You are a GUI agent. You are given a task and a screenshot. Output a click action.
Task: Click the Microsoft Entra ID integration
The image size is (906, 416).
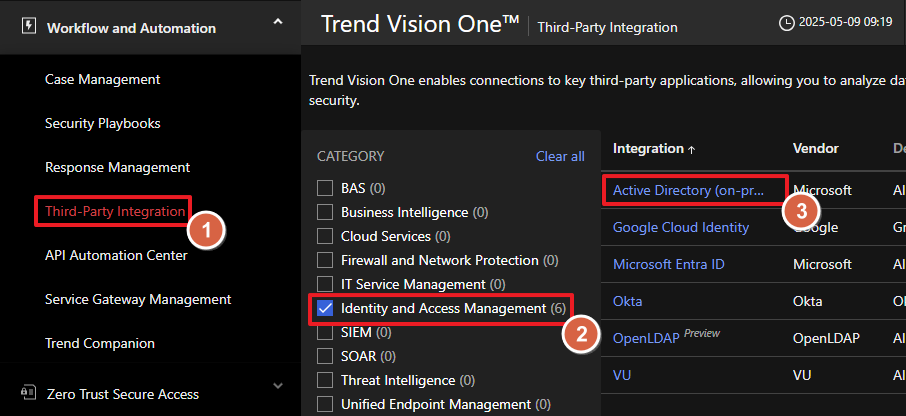[668, 264]
